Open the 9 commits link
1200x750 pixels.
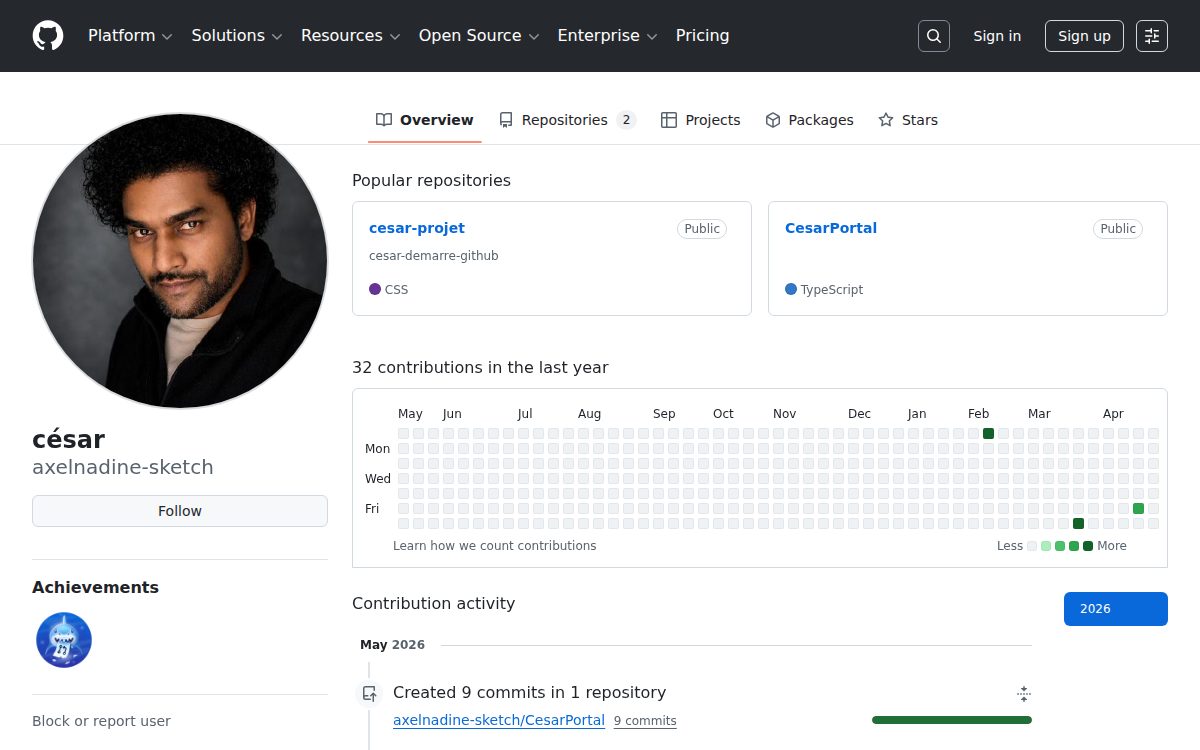tap(645, 721)
